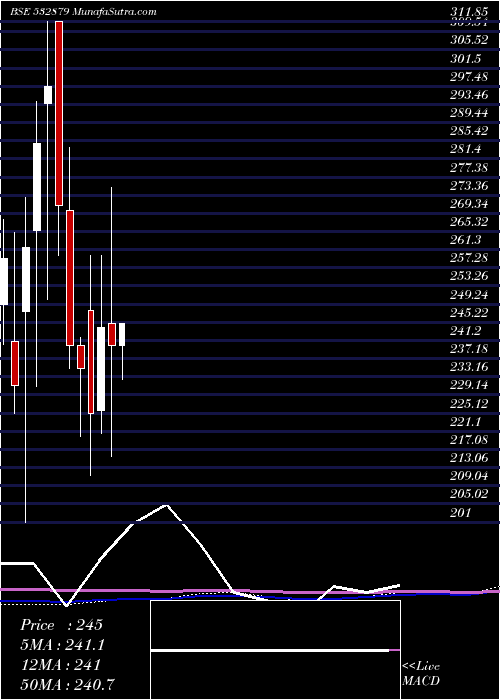Select the 221.1 price axis label
Screen dimensions: 500x700
[465, 423]
